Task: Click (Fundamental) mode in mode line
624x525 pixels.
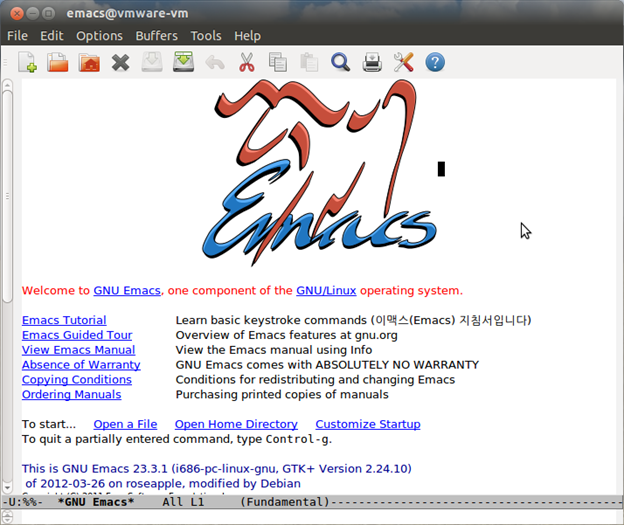Action: (285, 502)
